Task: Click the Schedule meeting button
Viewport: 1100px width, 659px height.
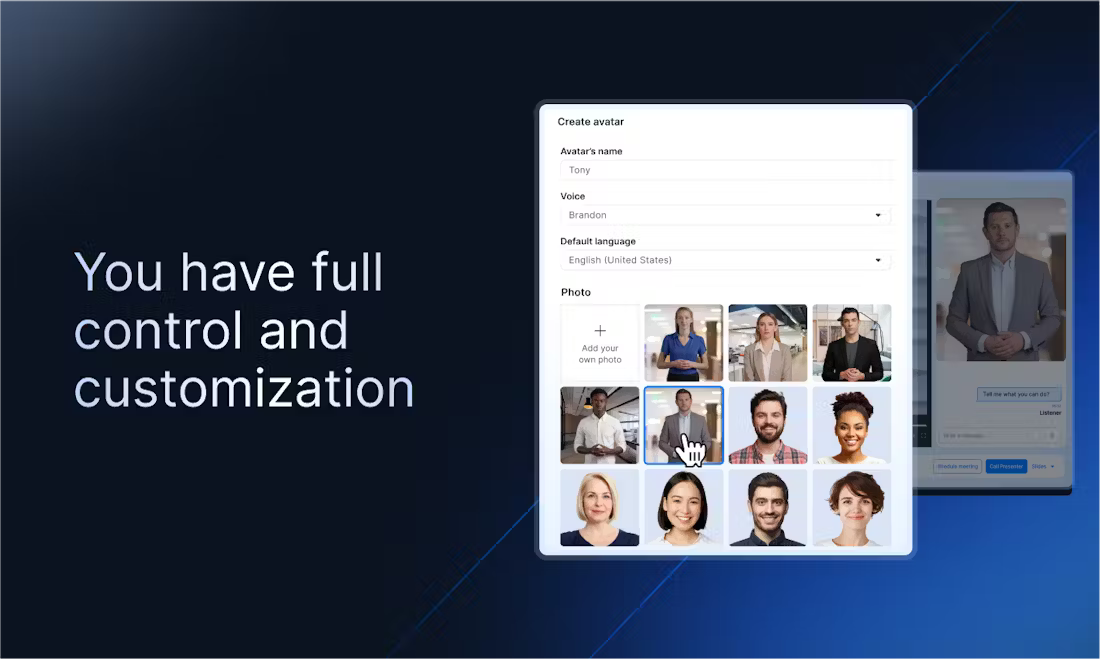Action: tap(957, 466)
